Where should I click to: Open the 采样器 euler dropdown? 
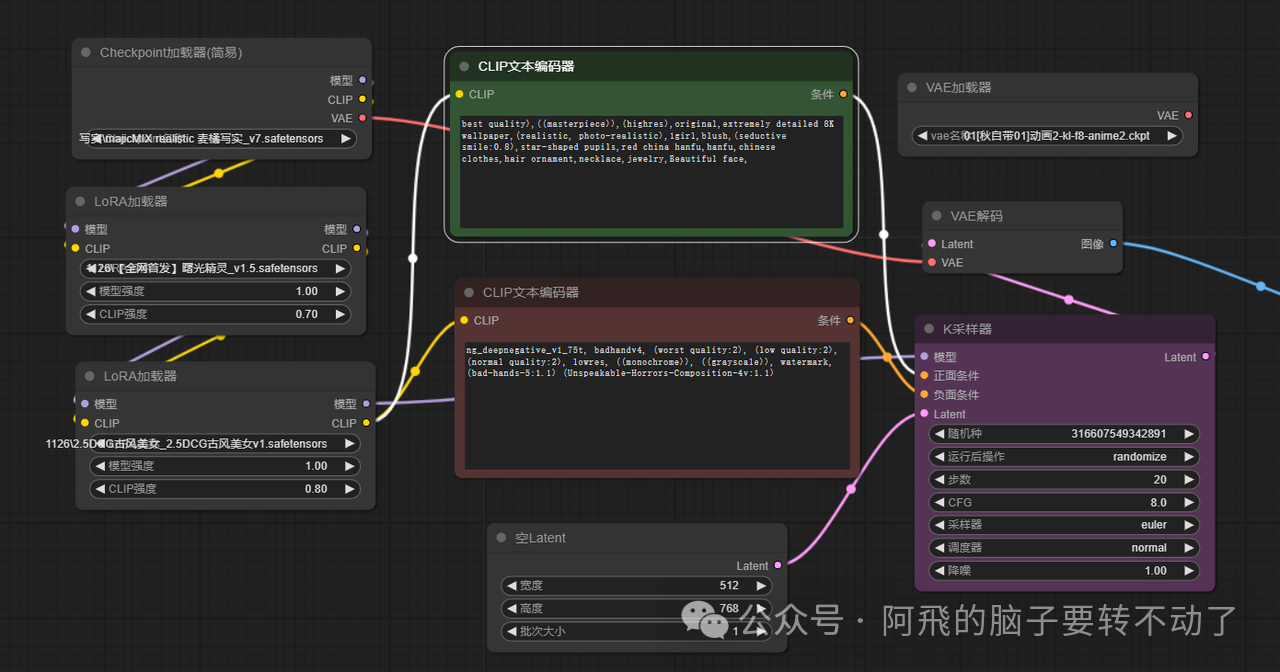click(1064, 525)
